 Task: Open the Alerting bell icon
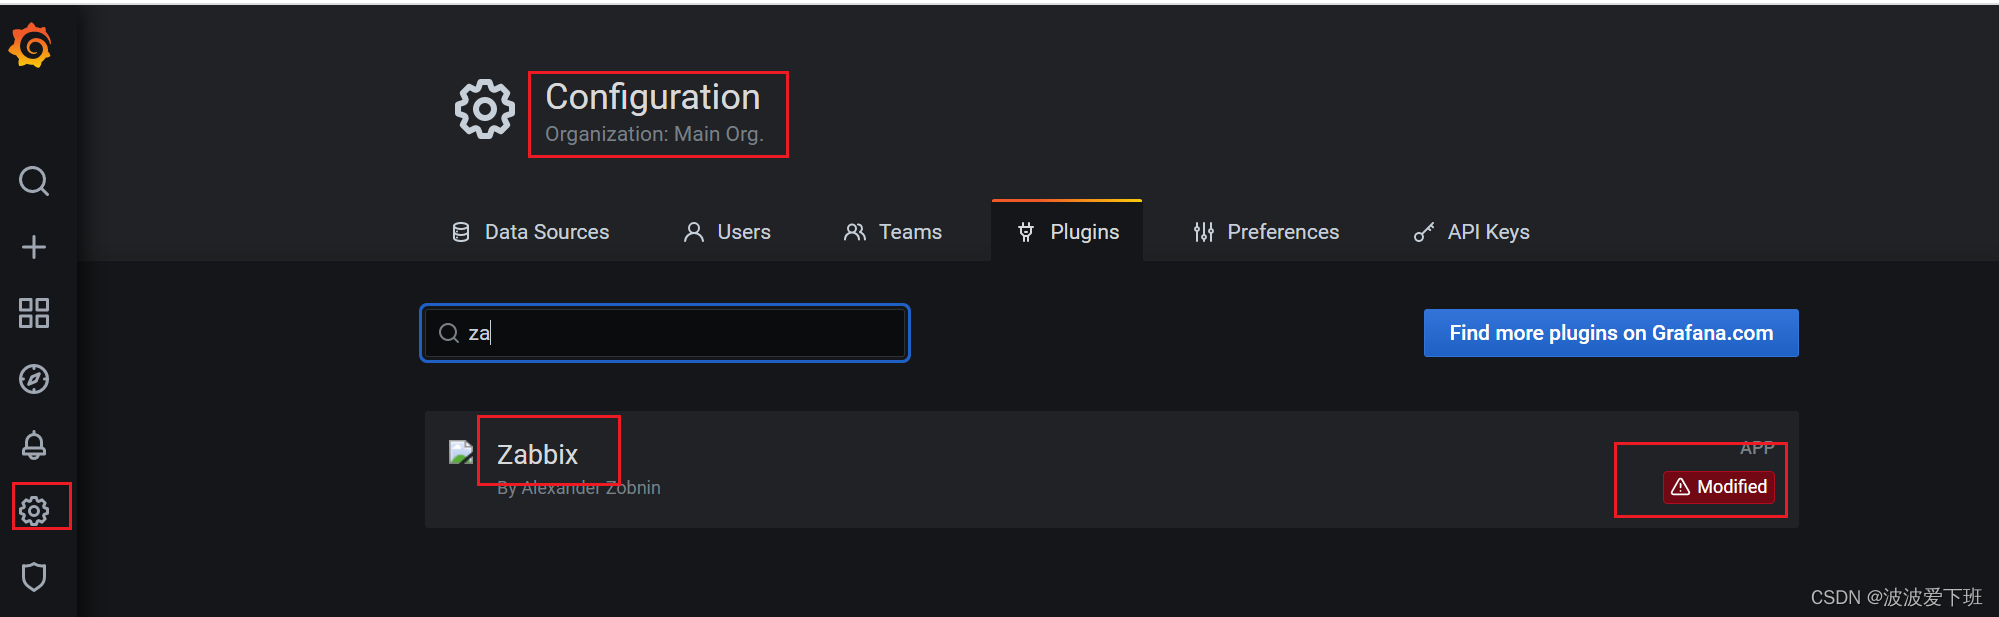[x=34, y=445]
